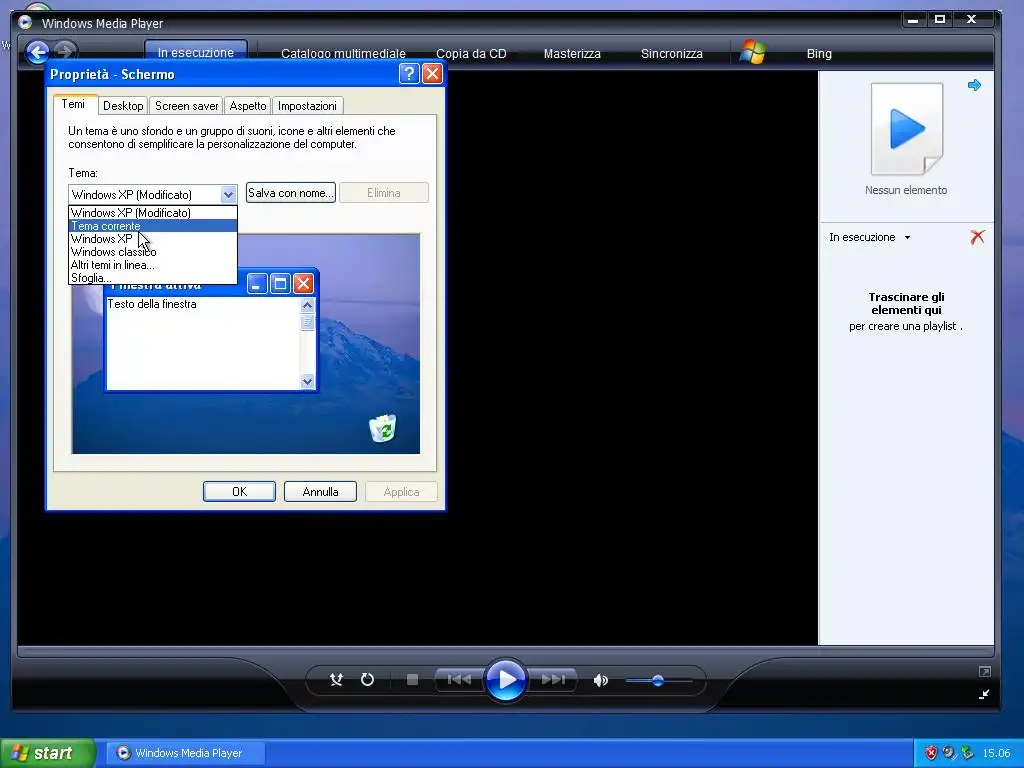Choose Tema corrente from the list

[x=153, y=226]
